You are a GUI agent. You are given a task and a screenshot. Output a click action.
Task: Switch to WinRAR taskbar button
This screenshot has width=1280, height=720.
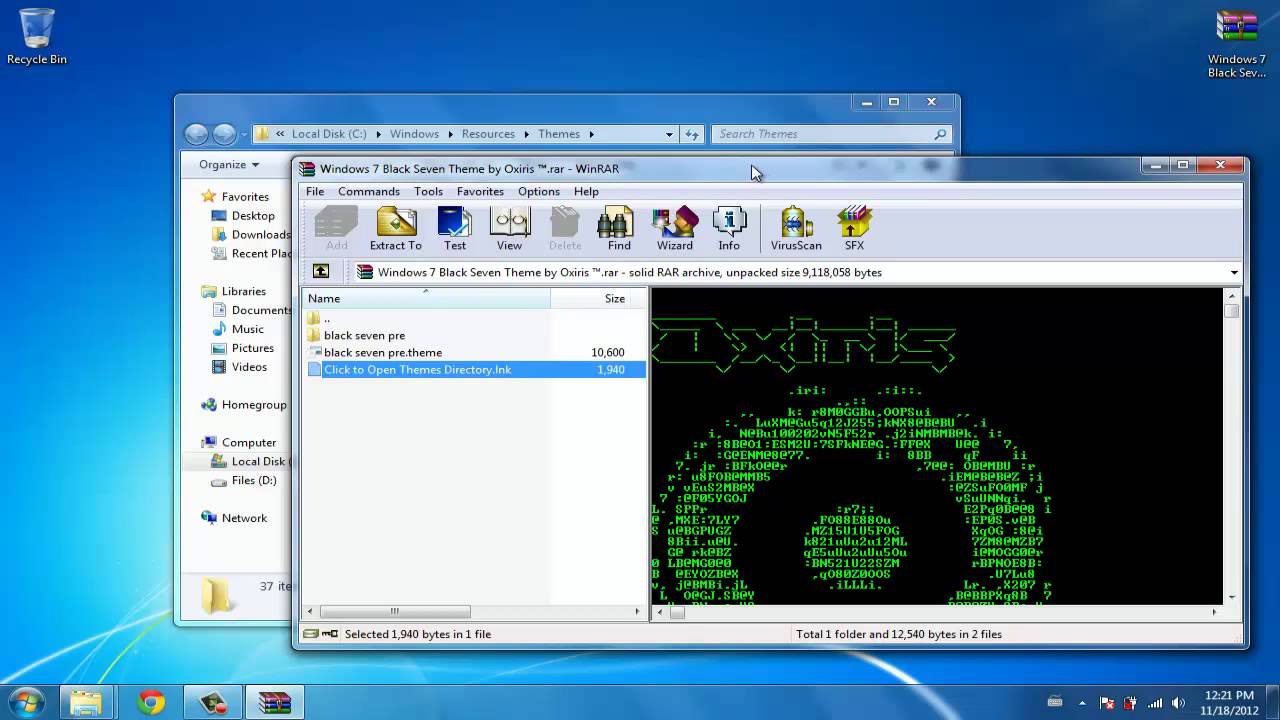pyautogui.click(x=275, y=703)
